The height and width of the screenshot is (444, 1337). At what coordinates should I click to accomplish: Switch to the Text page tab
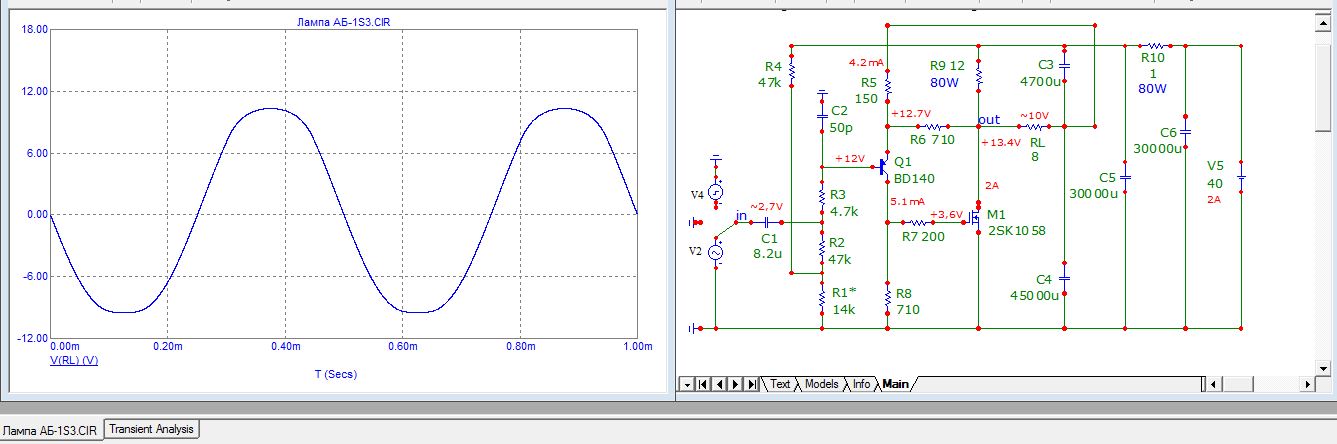click(779, 384)
